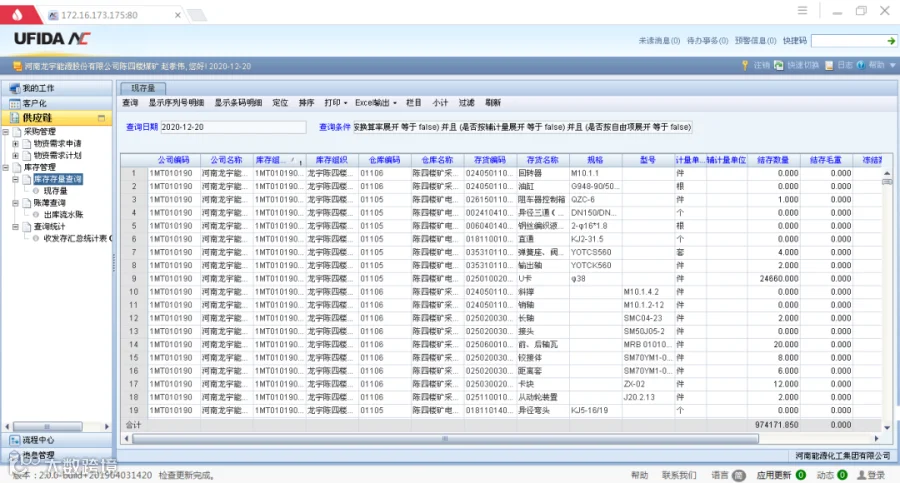The width and height of the screenshot is (900, 483).
Task: Click 查询 in the toolbar
Action: [130, 103]
